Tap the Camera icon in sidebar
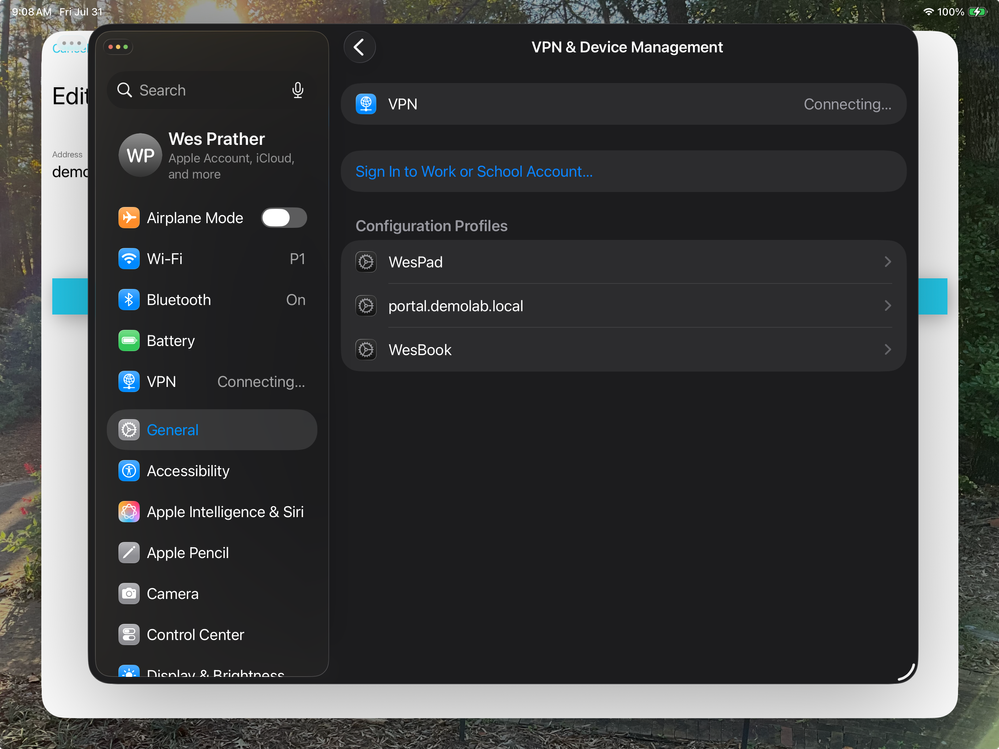The height and width of the screenshot is (749, 999). point(129,594)
